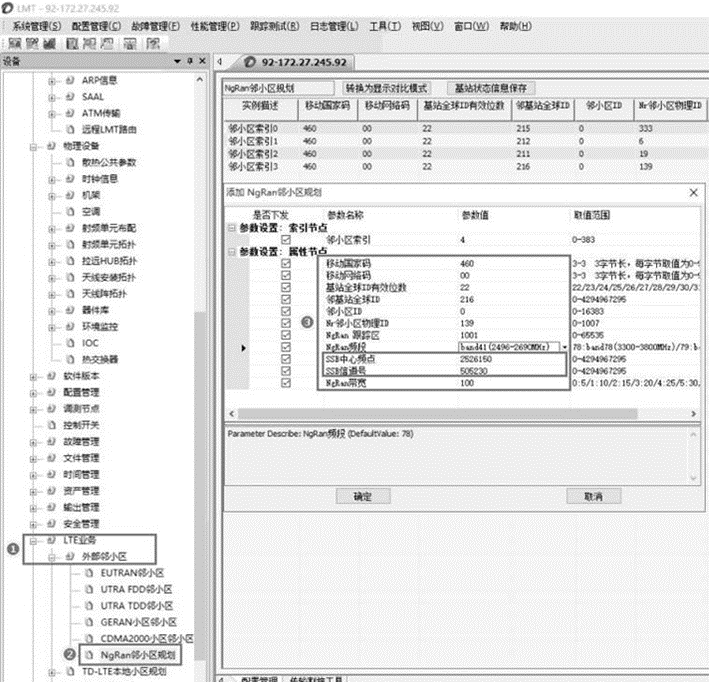709x682 pixels.
Task: Select the UTRA TDD邻小区 tree item
Action: (137, 606)
